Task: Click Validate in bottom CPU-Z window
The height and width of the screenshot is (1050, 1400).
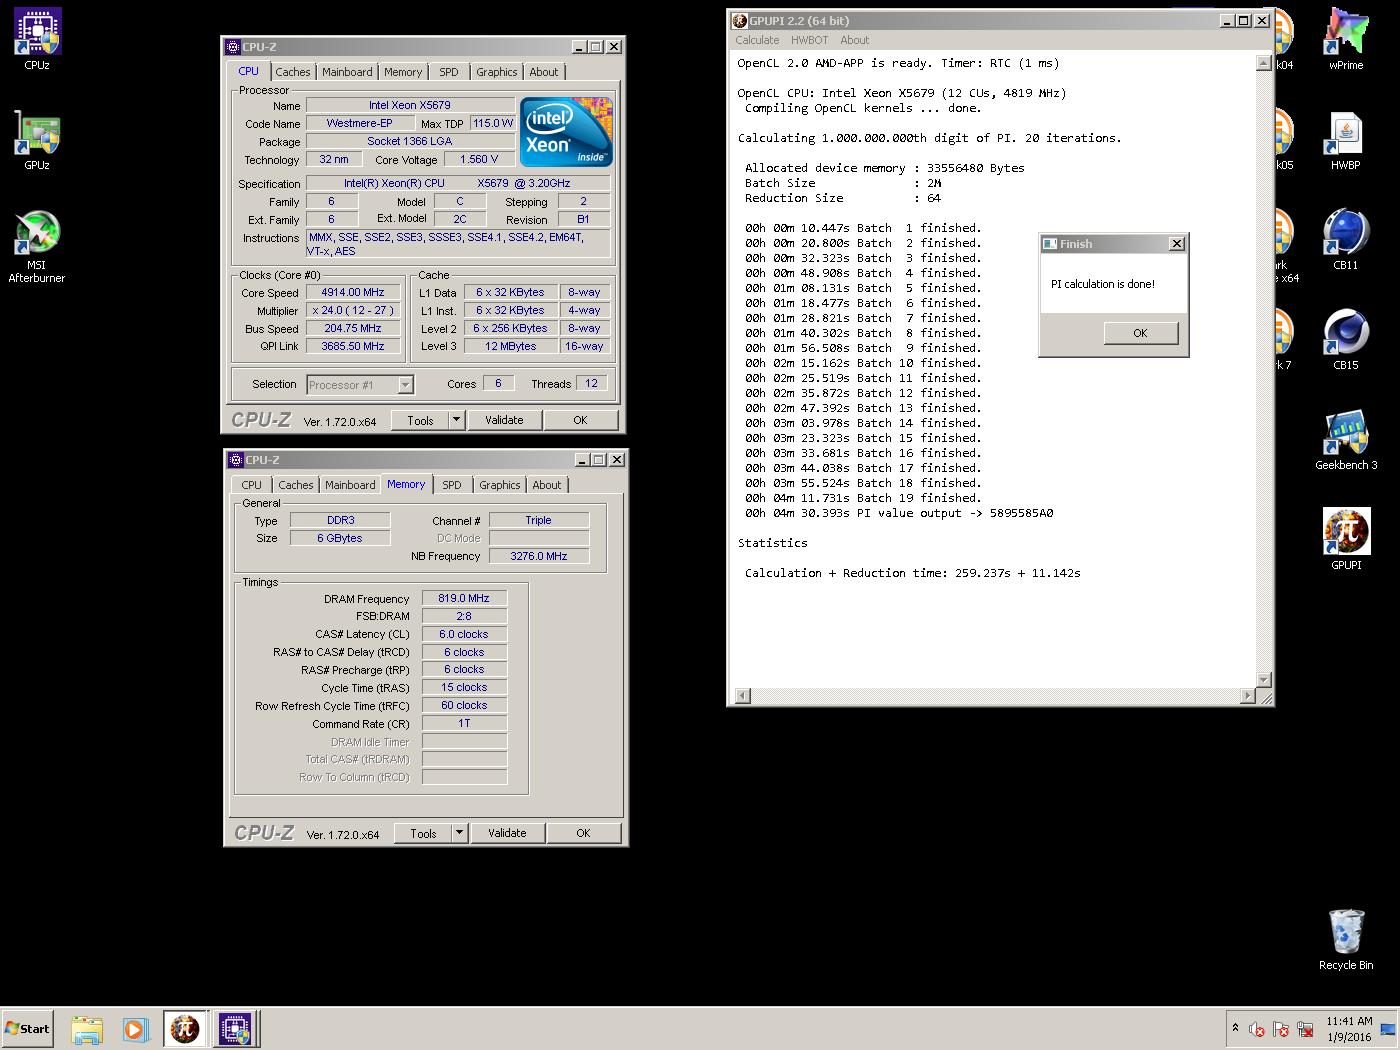Action: pyautogui.click(x=507, y=833)
